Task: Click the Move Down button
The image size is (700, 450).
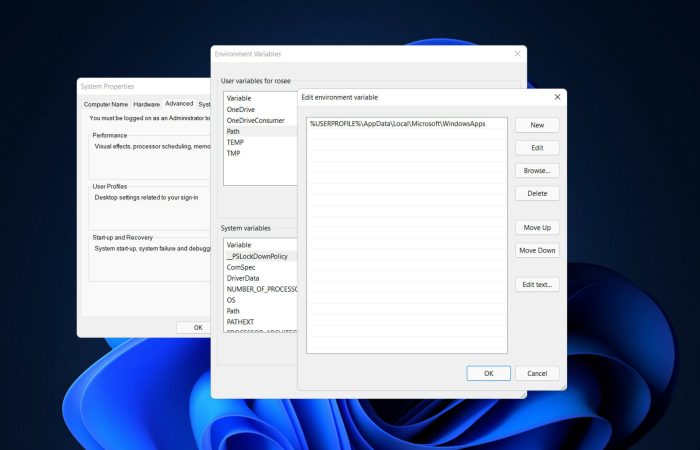Action: tap(537, 250)
